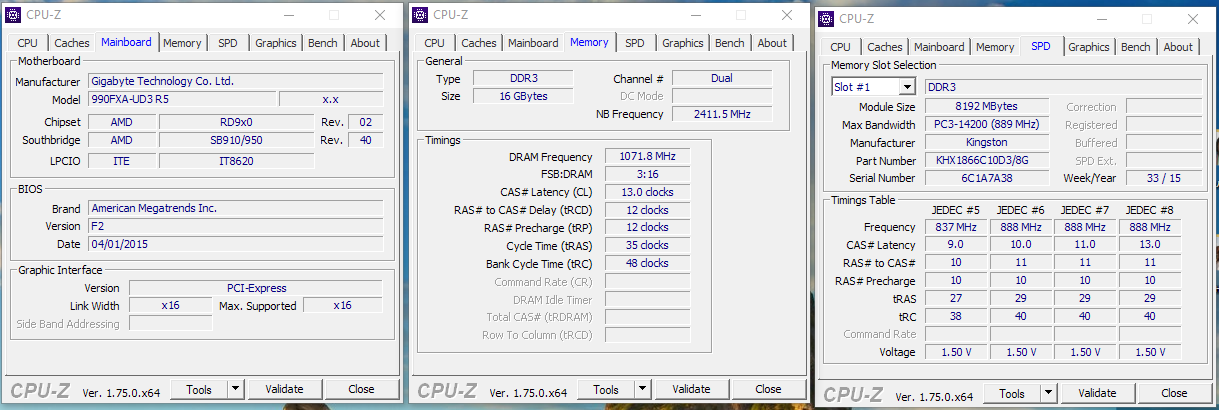
Task: Select About tab in the Memory window
Action: pyautogui.click(x=772, y=43)
